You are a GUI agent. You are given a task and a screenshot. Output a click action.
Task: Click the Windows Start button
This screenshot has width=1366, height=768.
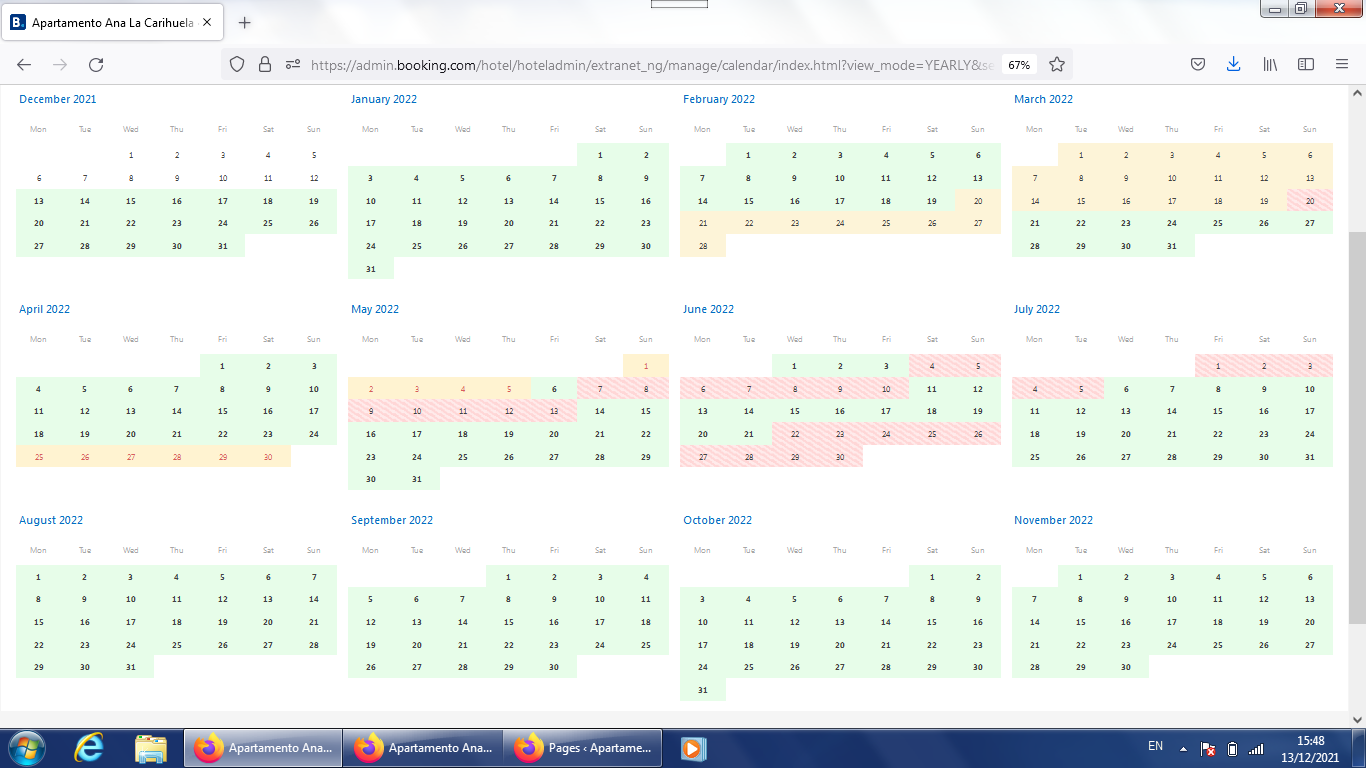point(27,747)
